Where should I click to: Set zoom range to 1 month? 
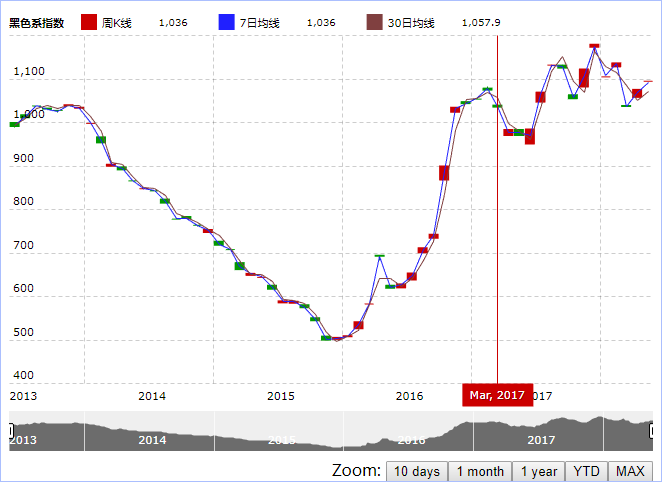tap(480, 471)
